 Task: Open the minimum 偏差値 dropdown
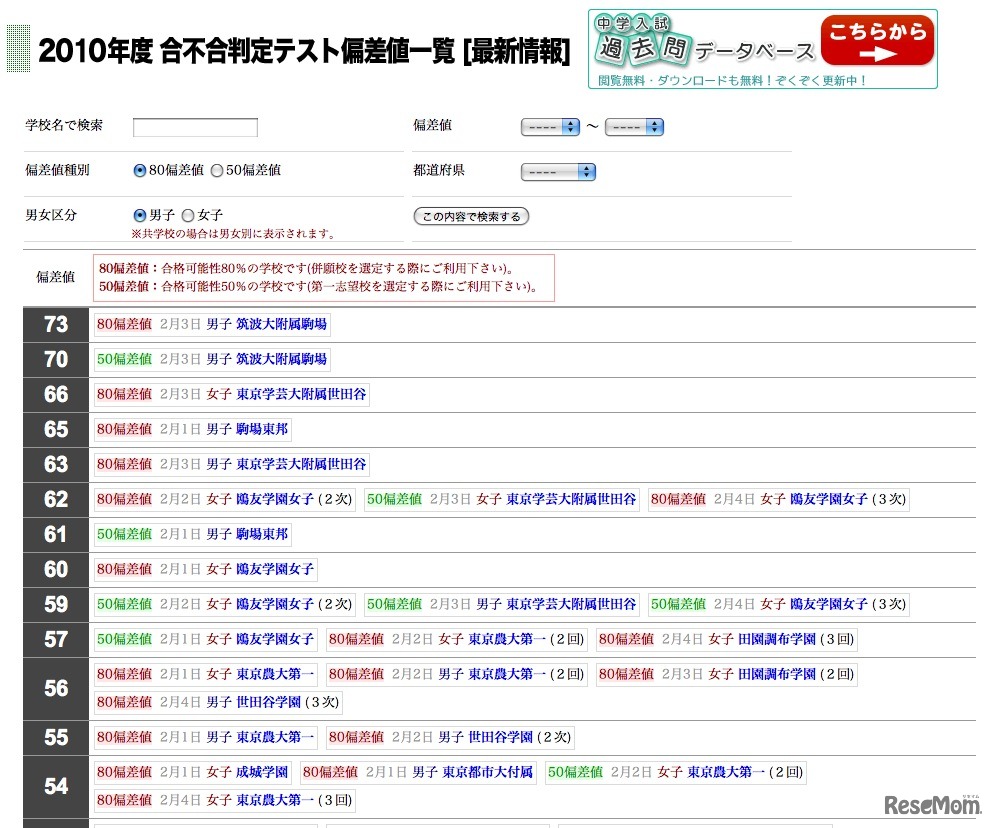550,127
